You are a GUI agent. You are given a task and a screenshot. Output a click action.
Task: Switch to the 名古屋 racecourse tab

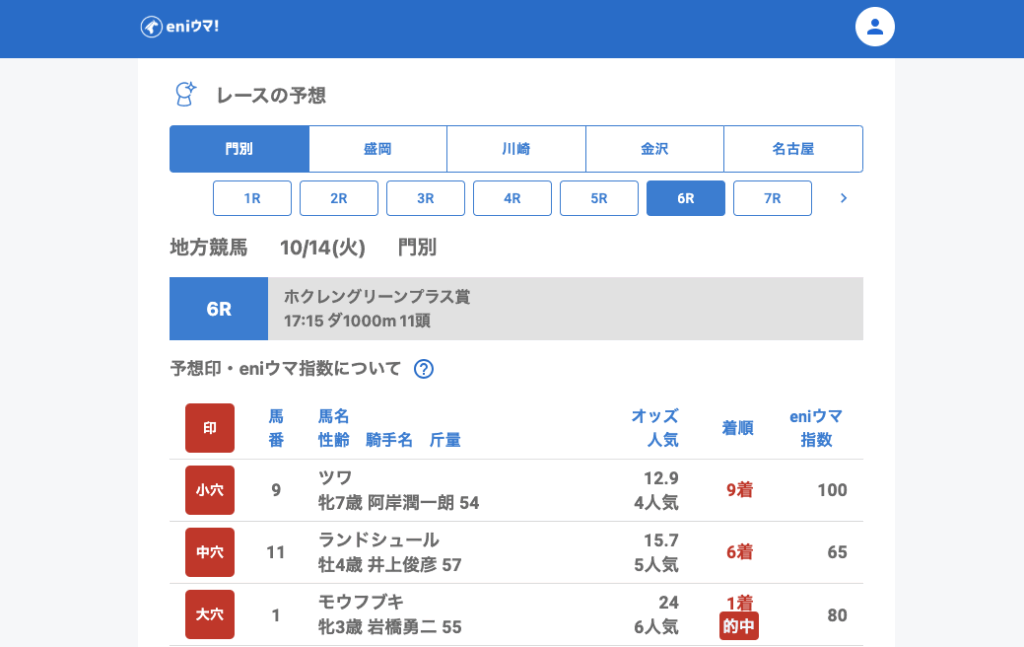(x=793, y=149)
